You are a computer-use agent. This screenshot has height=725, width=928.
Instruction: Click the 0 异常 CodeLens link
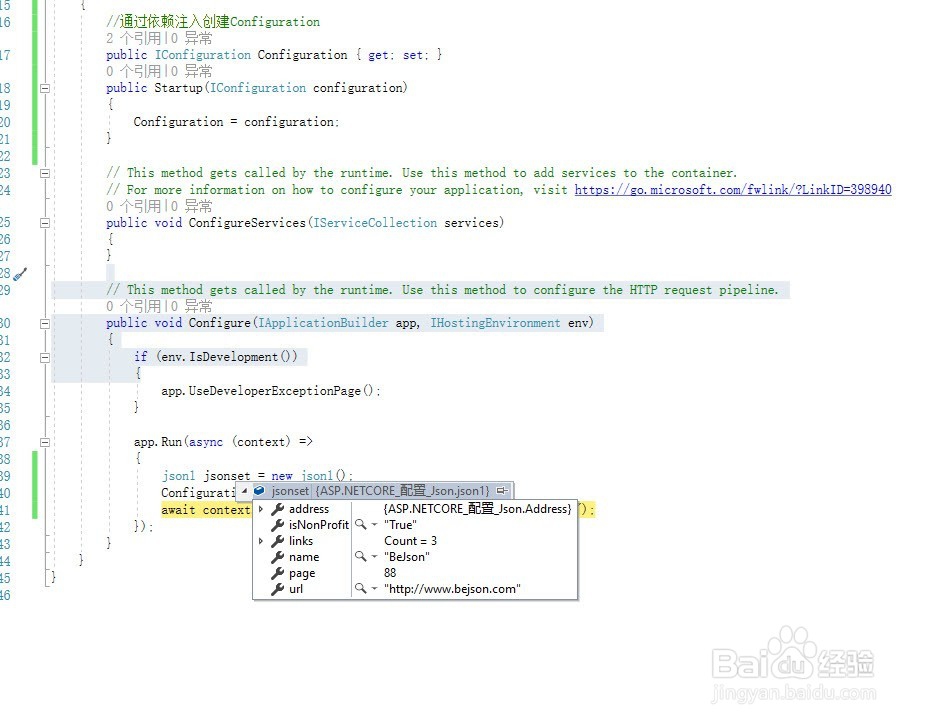tap(190, 38)
